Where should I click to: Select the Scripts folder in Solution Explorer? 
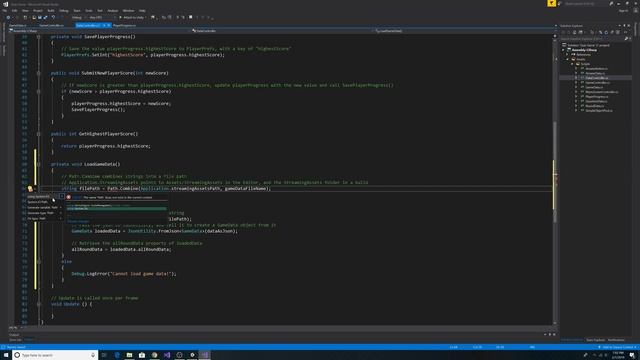(x=585, y=64)
